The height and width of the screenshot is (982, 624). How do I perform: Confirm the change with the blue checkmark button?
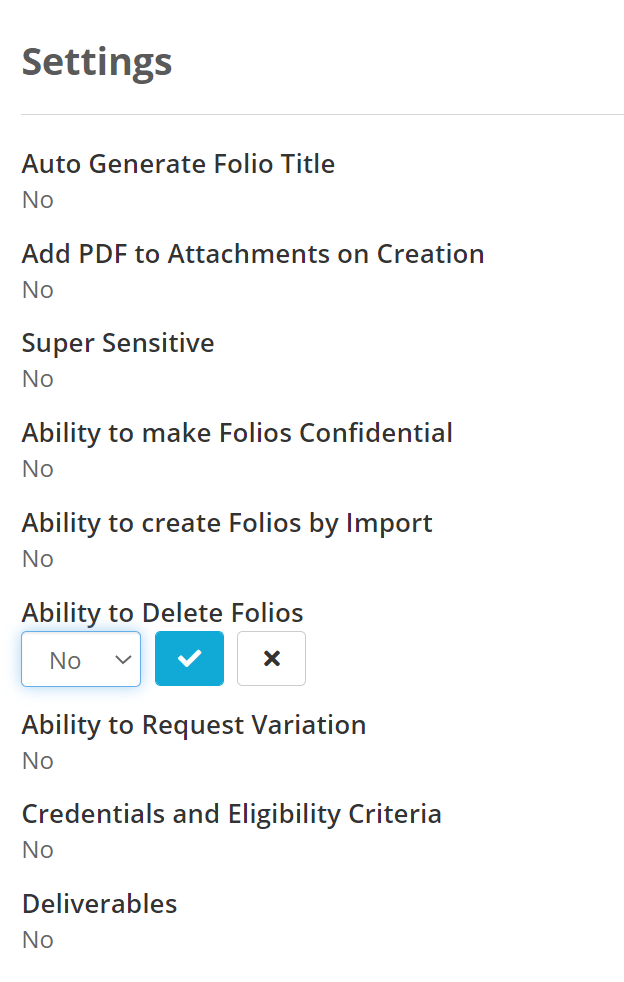pyautogui.click(x=189, y=658)
